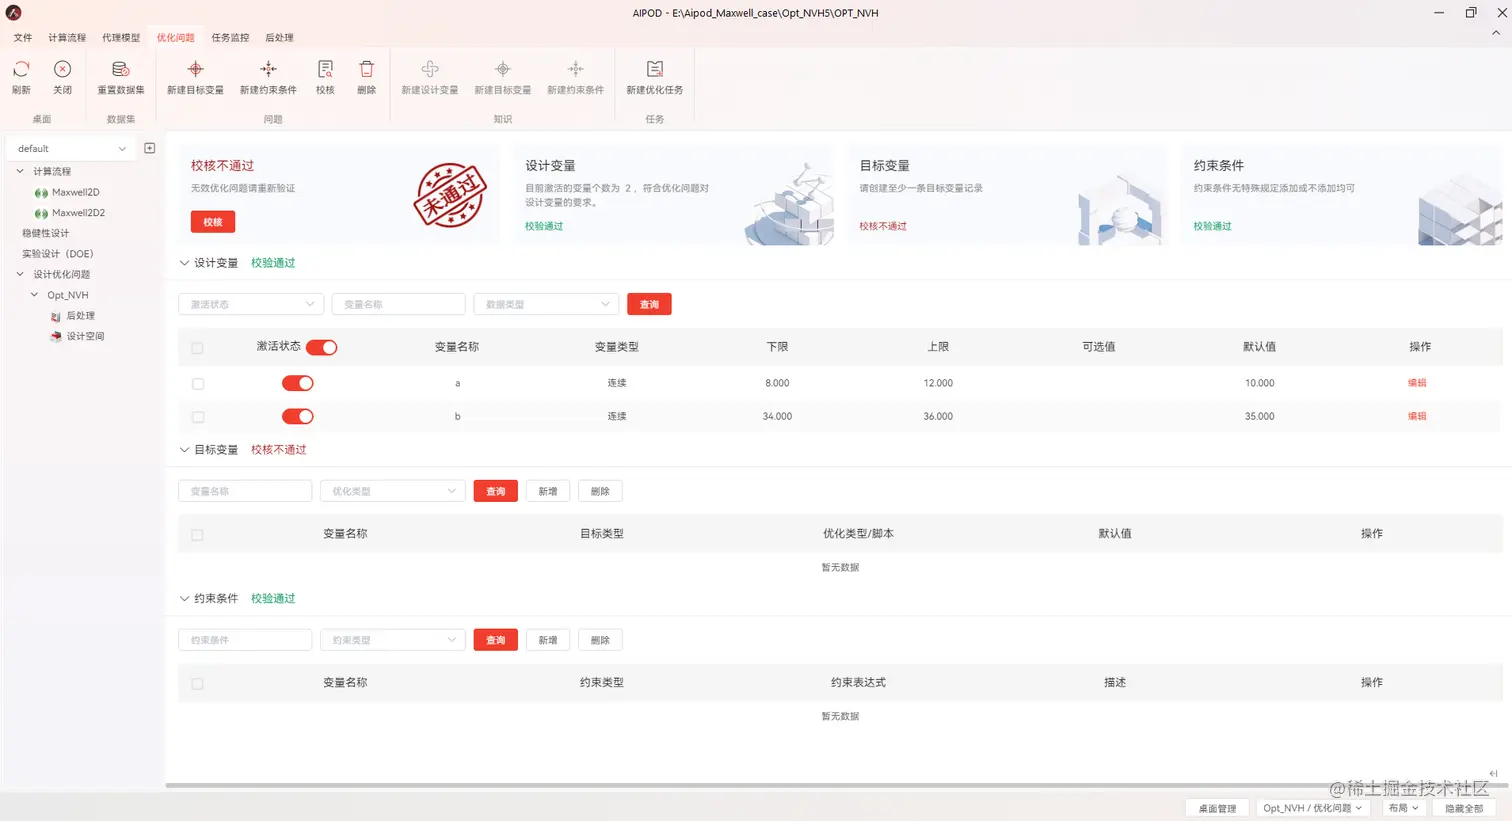Collapse the 设计优化问题 tree node
The width and height of the screenshot is (1512, 821).
[x=20, y=274]
